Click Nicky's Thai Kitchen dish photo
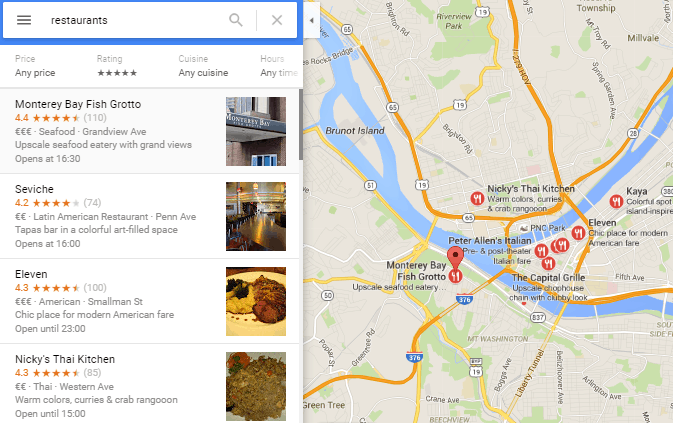The height and width of the screenshot is (423, 673). tap(256, 386)
